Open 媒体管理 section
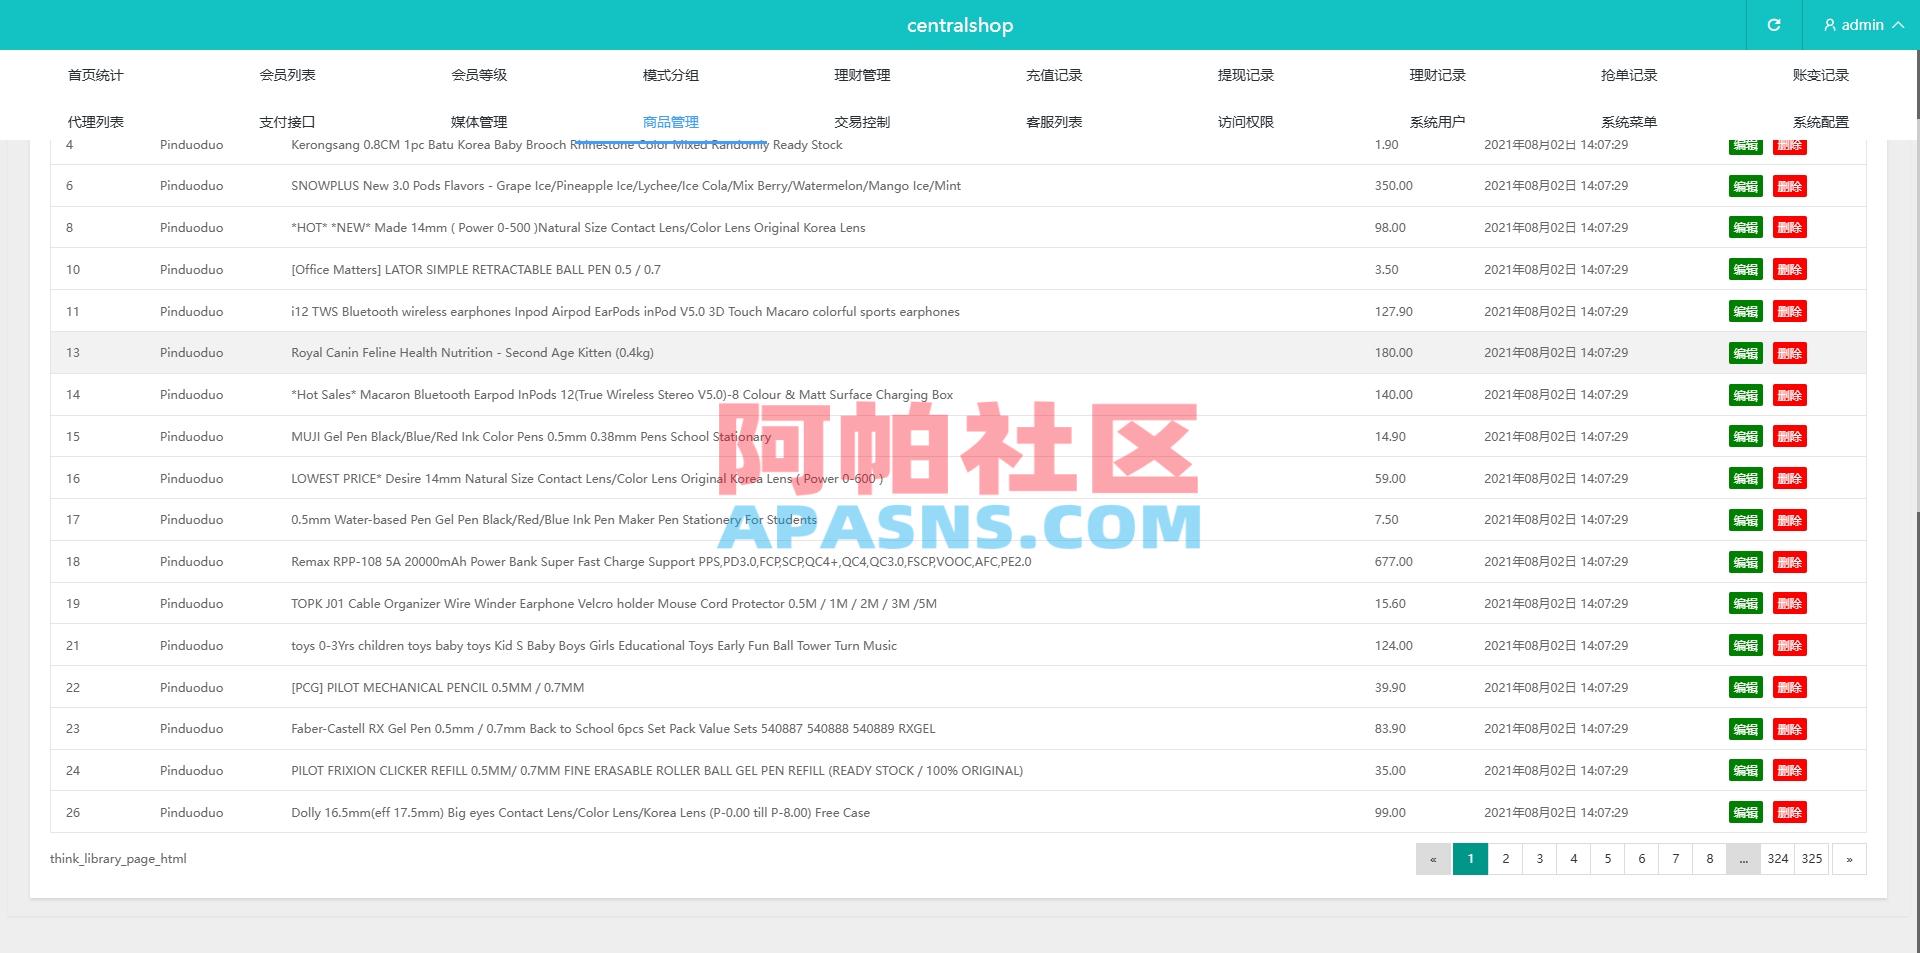1920x953 pixels. click(476, 121)
